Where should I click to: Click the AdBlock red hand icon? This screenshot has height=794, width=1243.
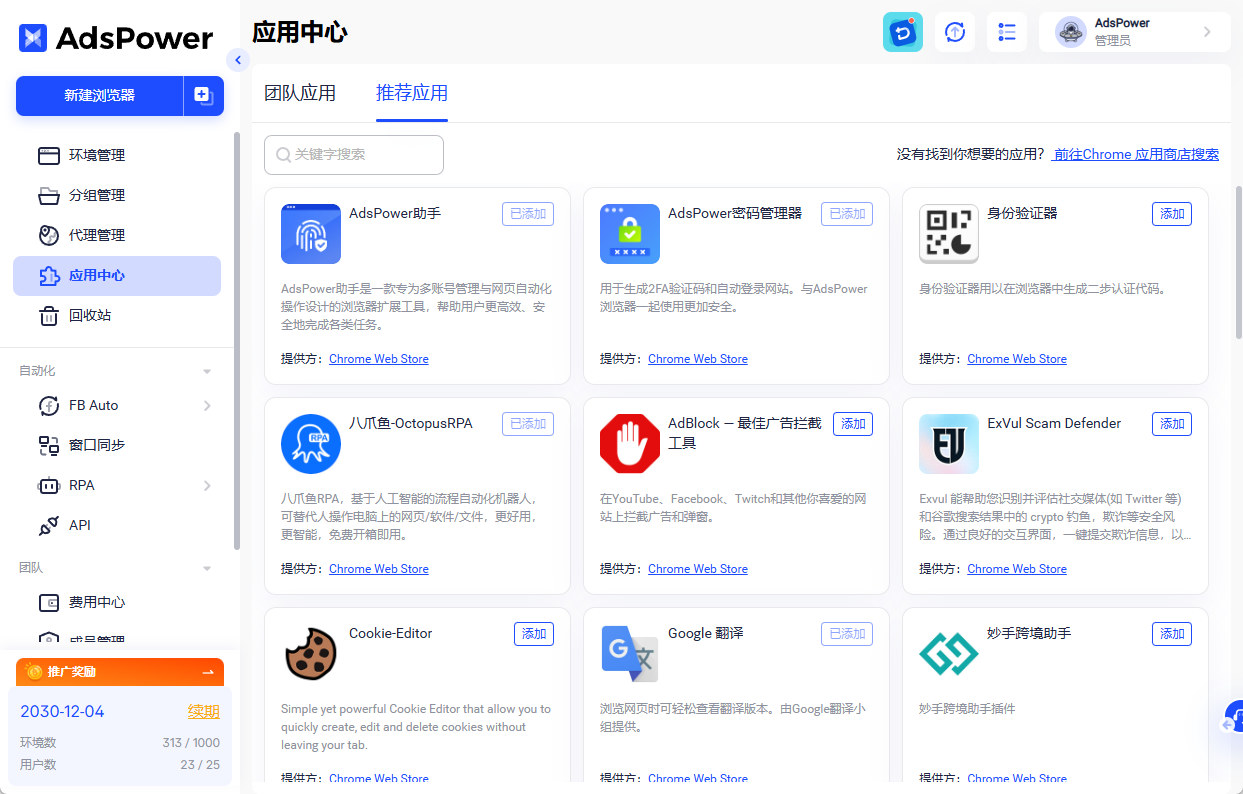tap(630, 444)
